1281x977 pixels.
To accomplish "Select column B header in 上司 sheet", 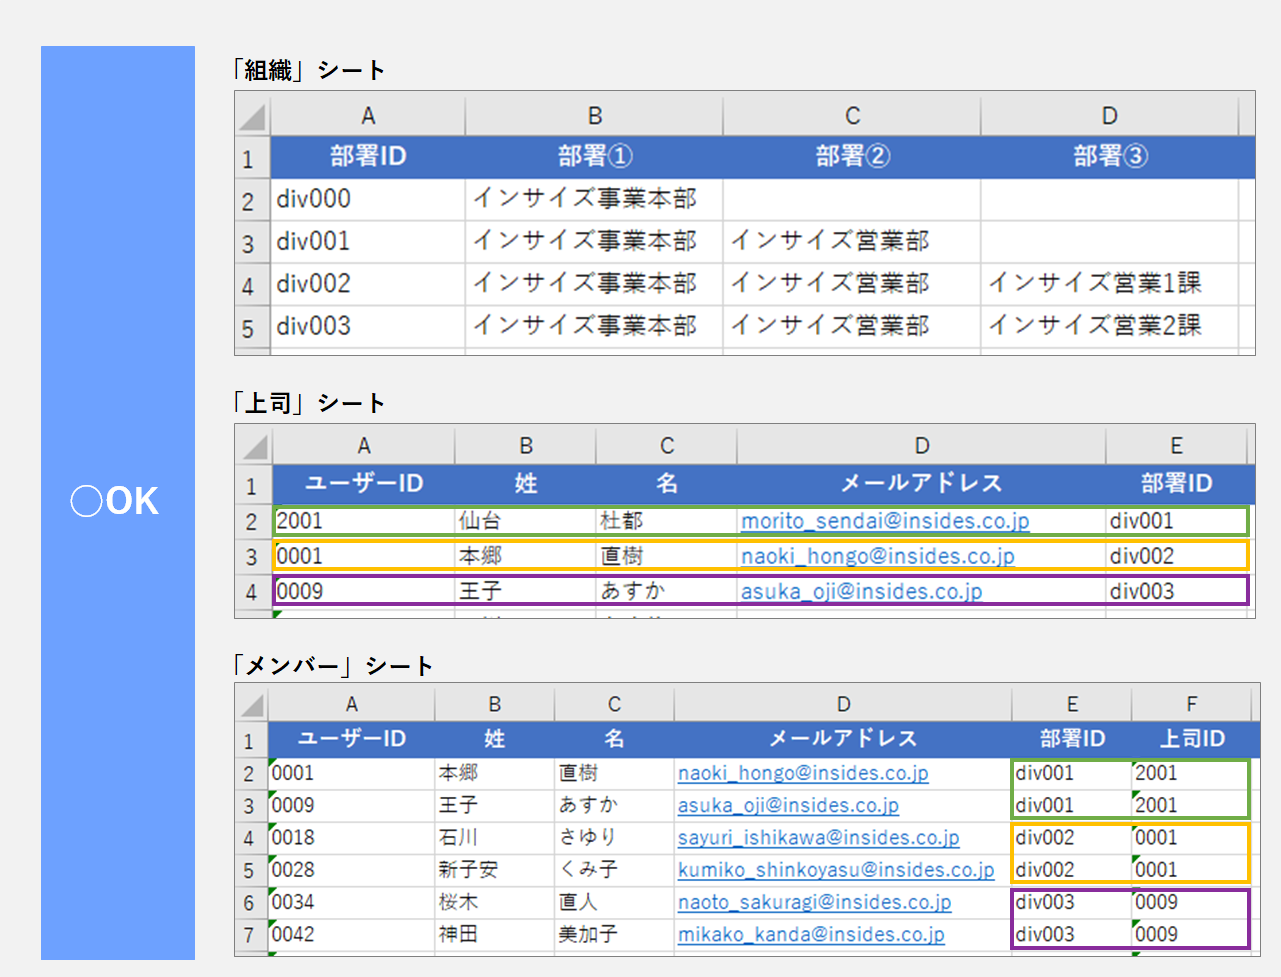I will click(x=526, y=446).
